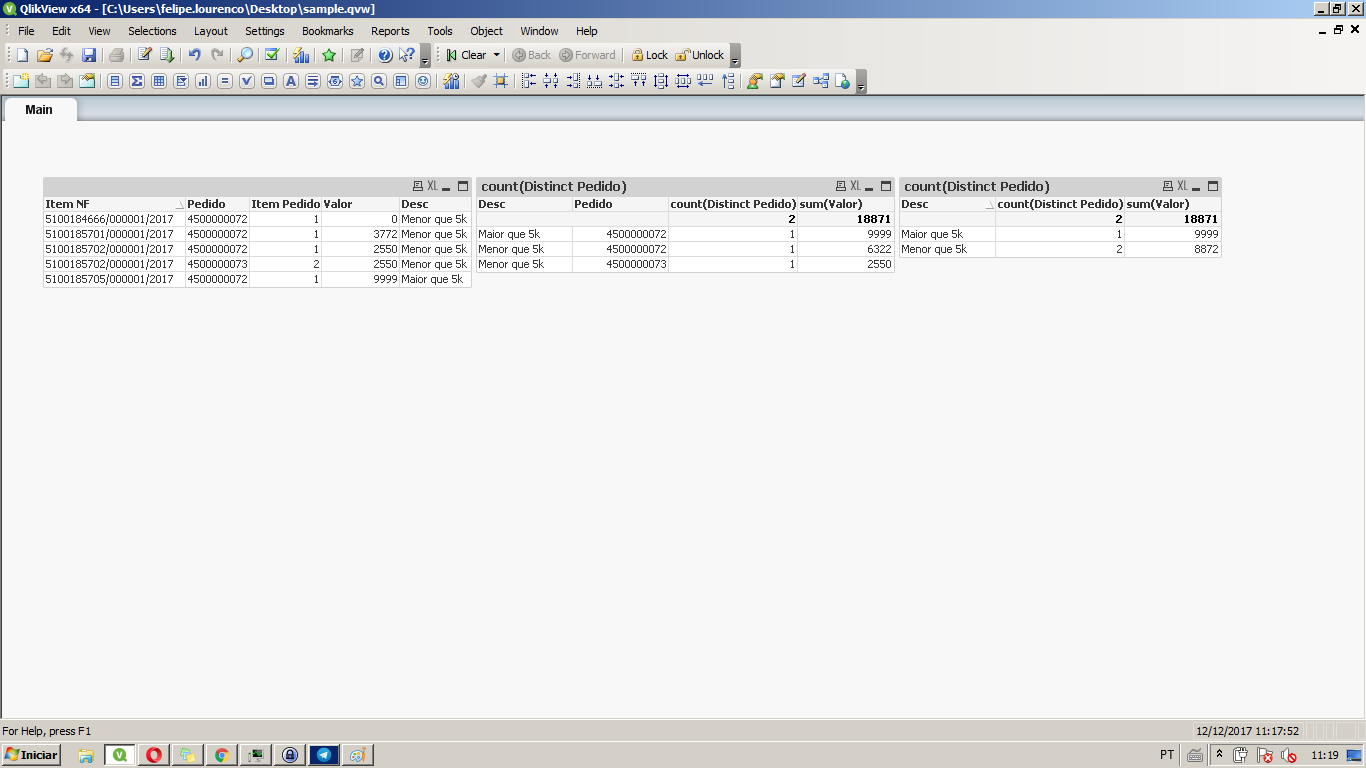1366x768 pixels.
Task: Create a new Table Box object
Action: coord(159,81)
